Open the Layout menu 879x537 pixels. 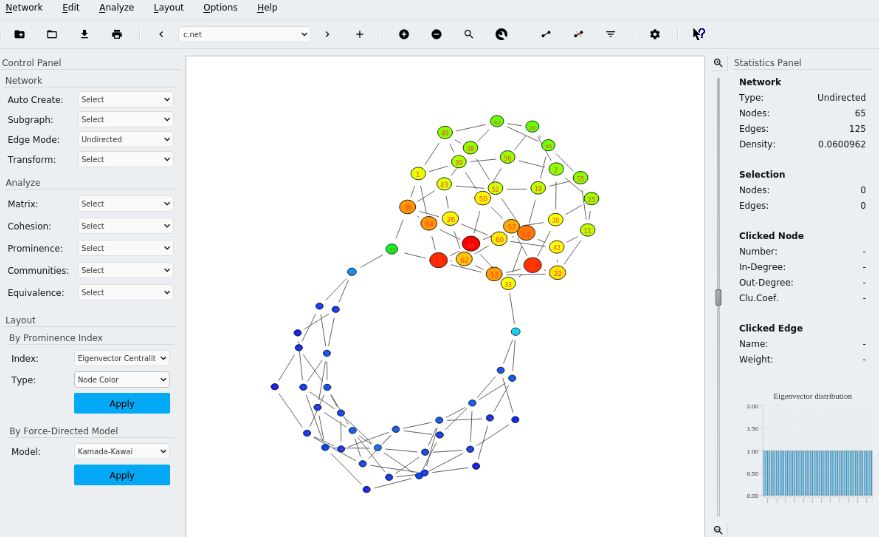click(168, 7)
